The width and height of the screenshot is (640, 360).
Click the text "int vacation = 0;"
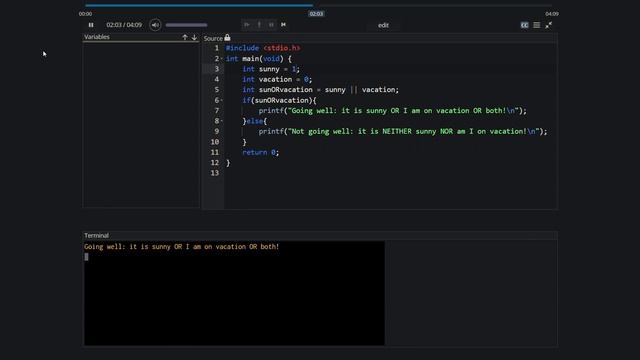(277, 80)
